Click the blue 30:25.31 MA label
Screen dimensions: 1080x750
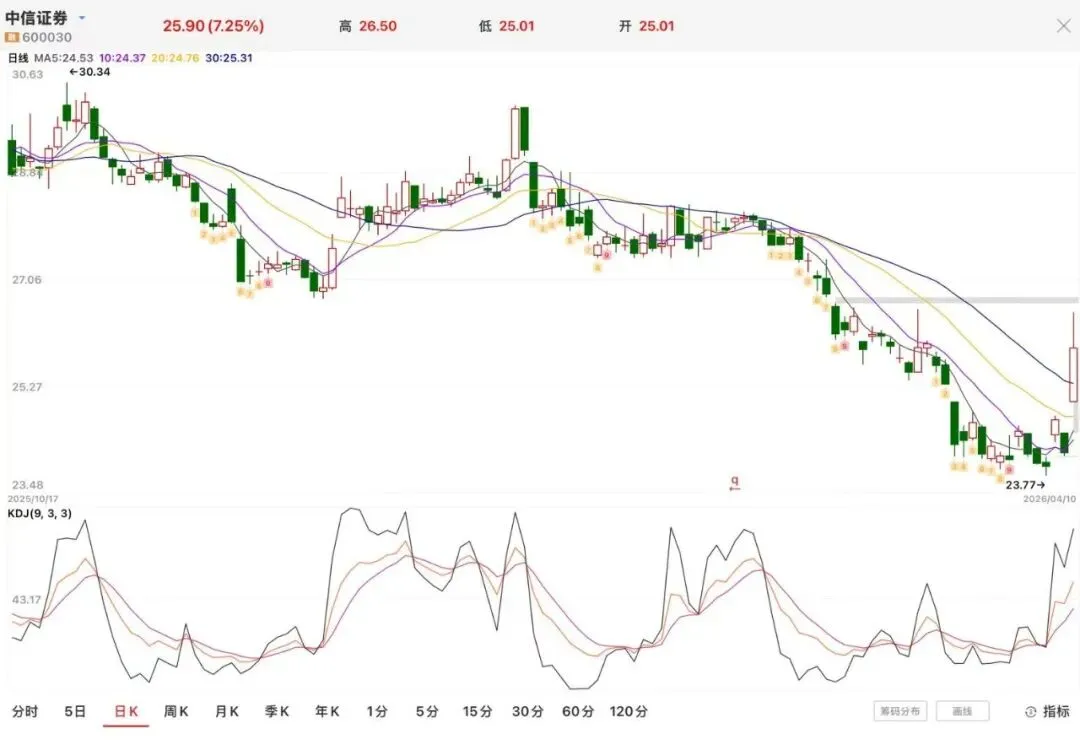[x=229, y=58]
